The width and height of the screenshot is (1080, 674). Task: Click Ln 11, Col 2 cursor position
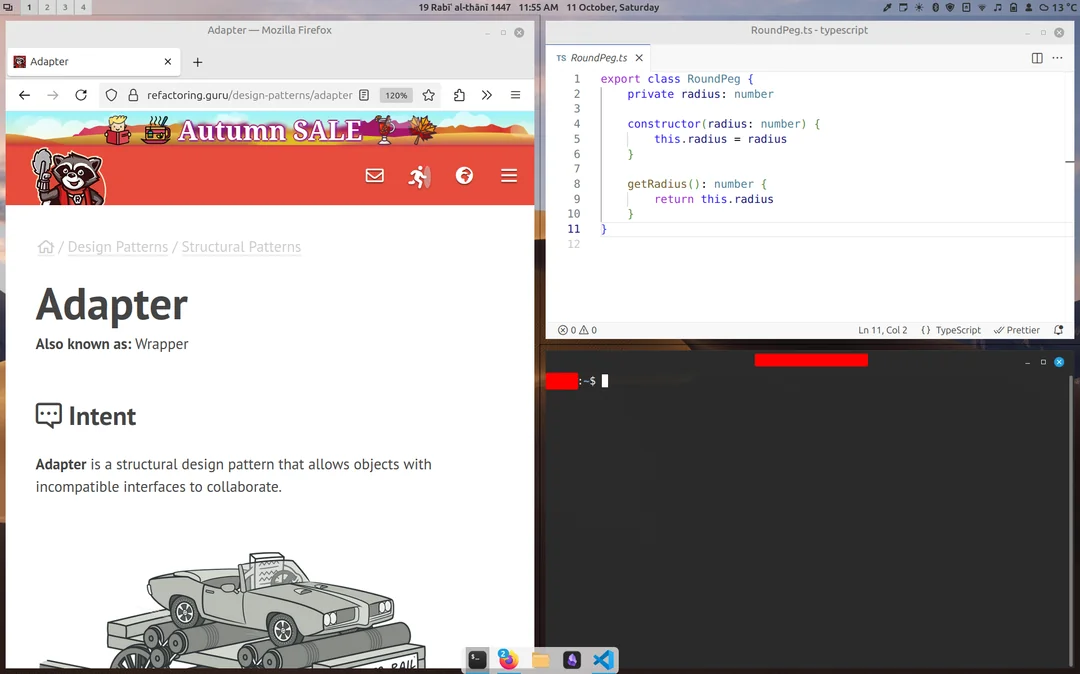tap(882, 330)
